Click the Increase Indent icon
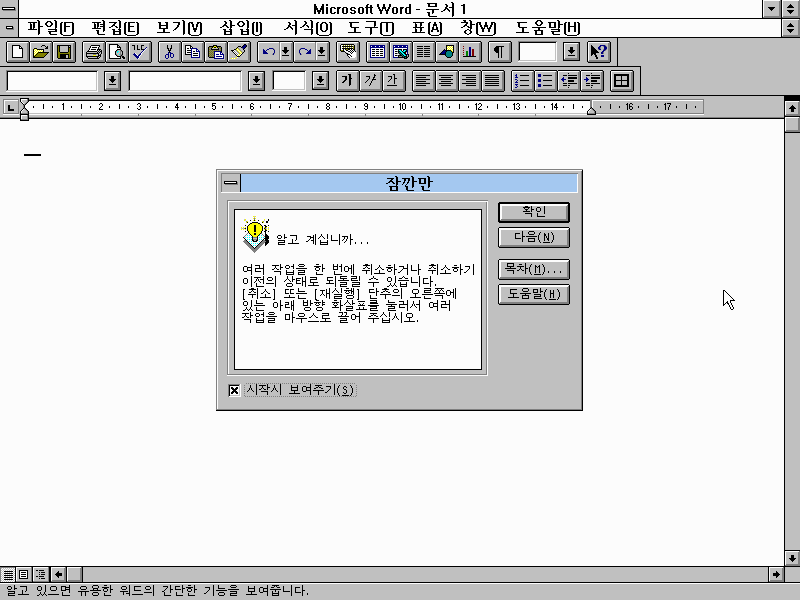 coord(592,81)
